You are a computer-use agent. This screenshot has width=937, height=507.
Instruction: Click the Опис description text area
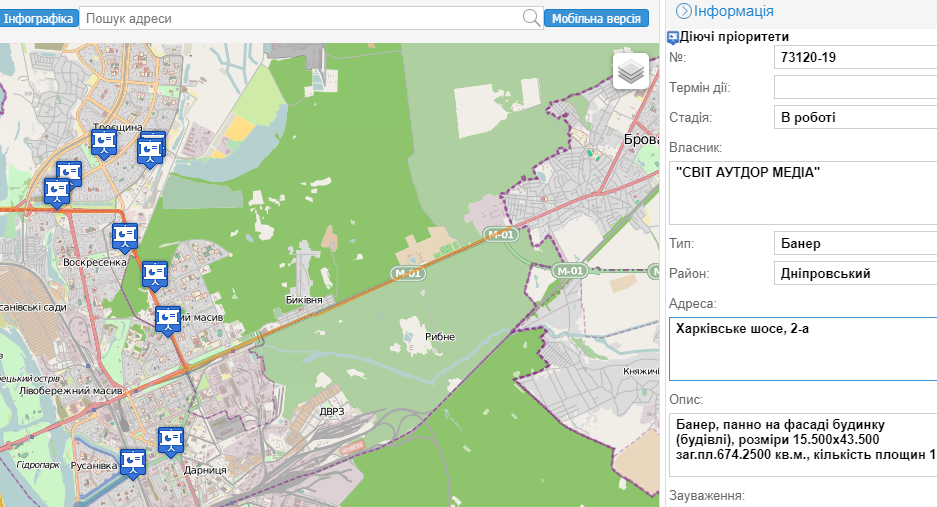[x=803, y=445]
